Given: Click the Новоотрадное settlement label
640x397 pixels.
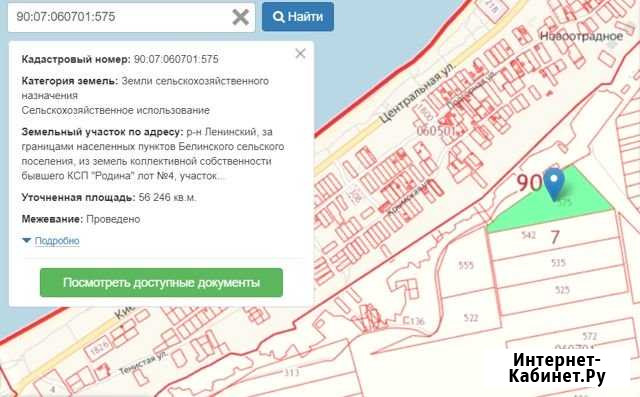Looking at the screenshot, I should pyautogui.click(x=581, y=36).
